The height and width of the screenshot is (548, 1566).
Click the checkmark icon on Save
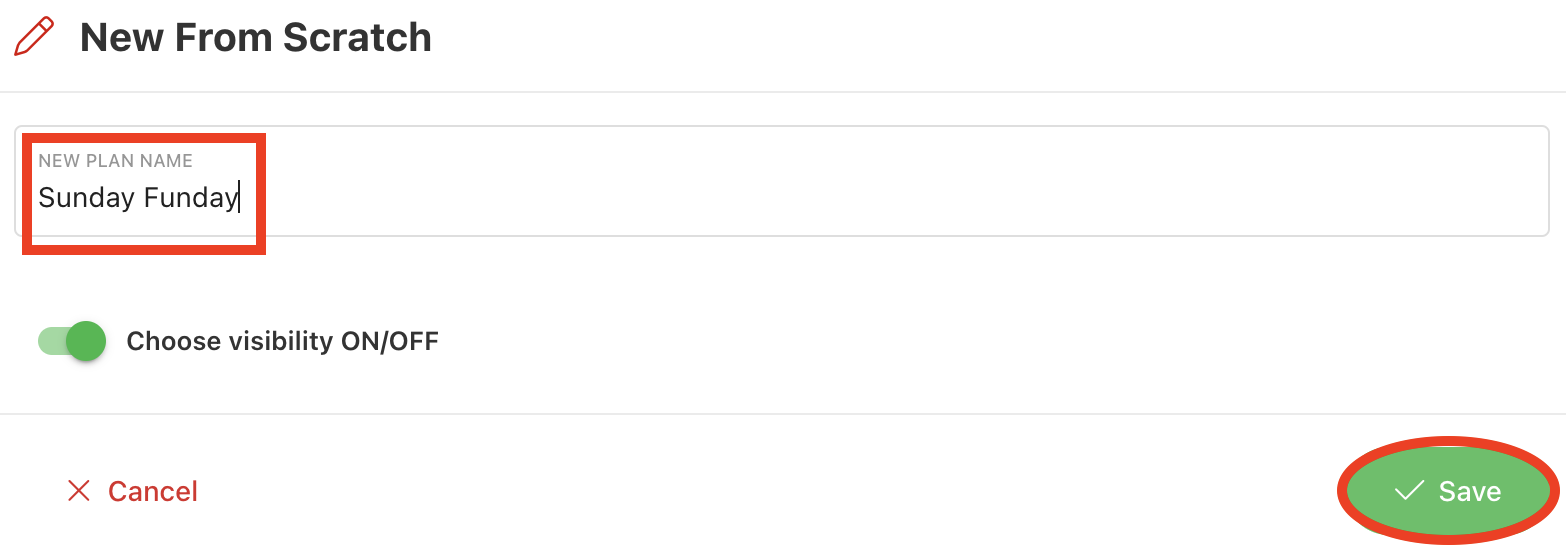pyautogui.click(x=1409, y=491)
